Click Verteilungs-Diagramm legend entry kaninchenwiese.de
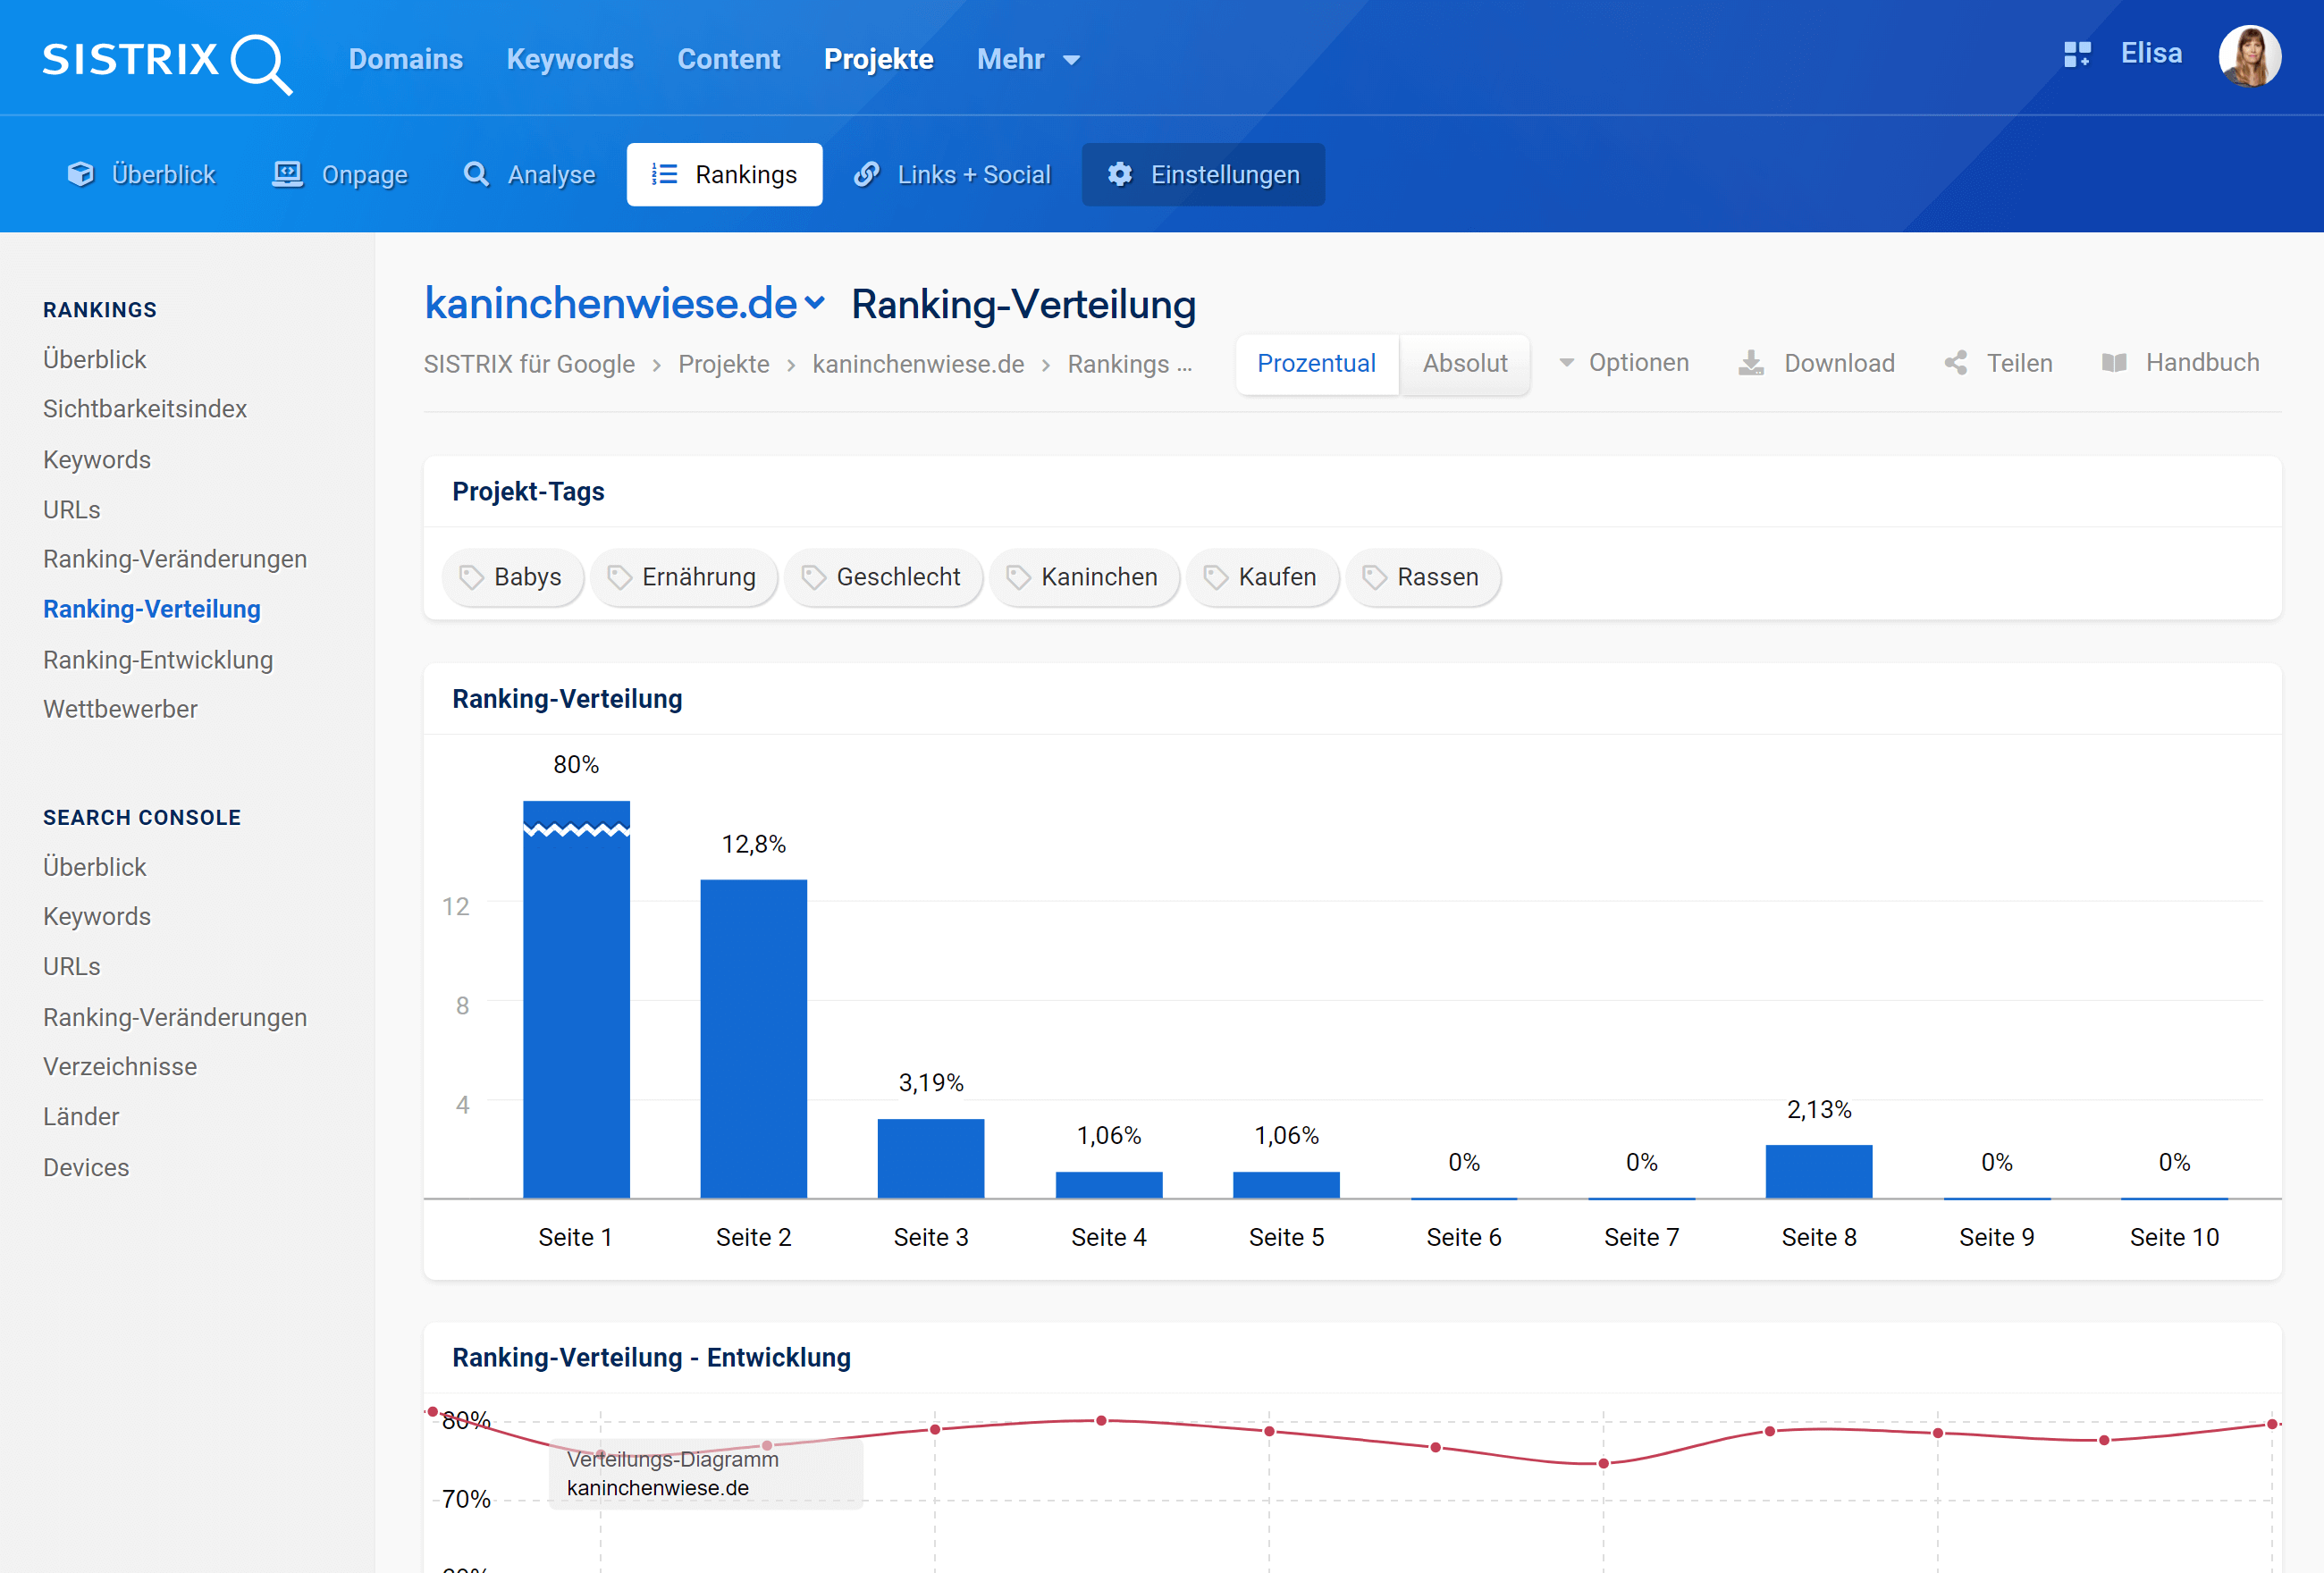The image size is (2324, 1573). [658, 1487]
